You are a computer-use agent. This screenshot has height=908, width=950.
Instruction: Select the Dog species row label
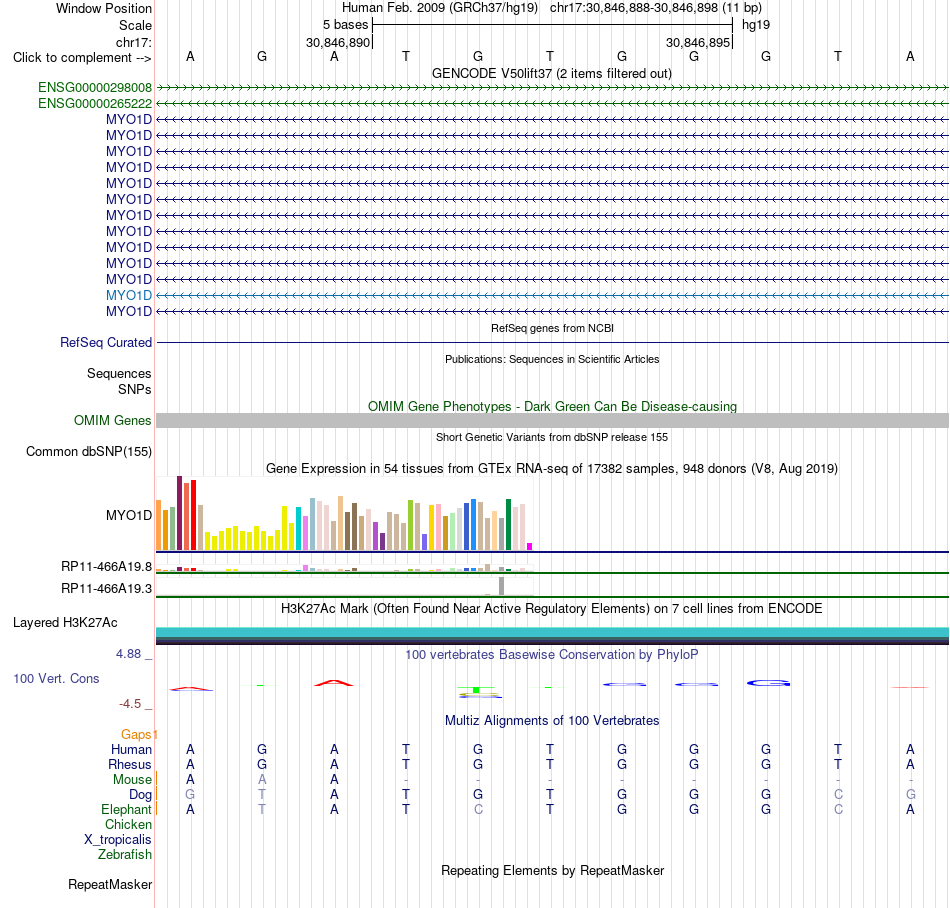[x=140, y=795]
